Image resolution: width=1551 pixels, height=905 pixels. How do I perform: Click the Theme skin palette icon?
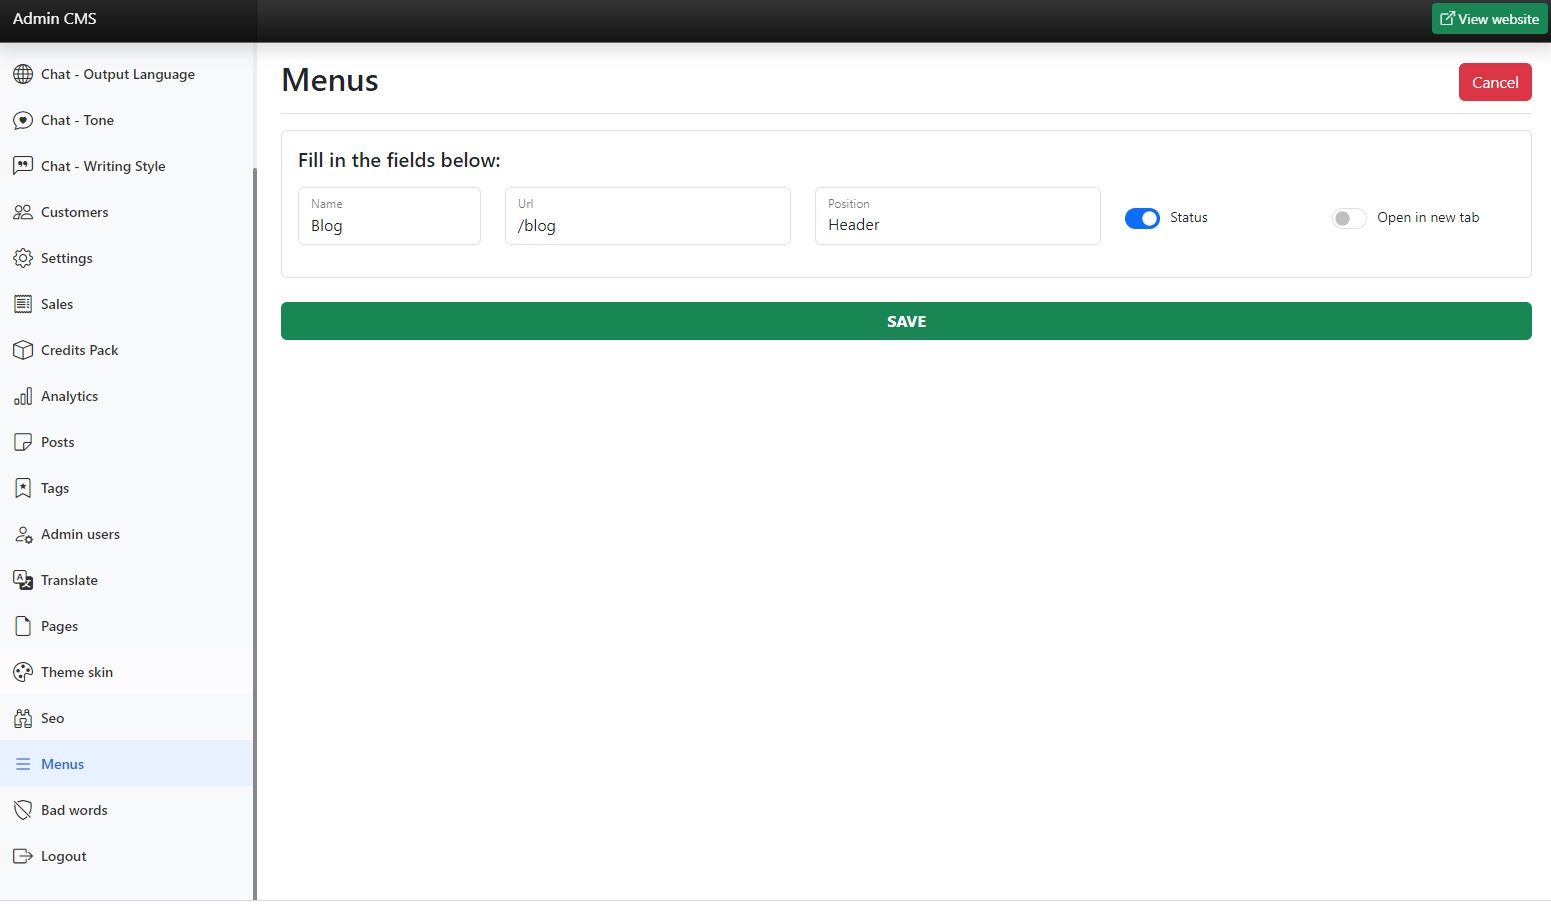coord(23,672)
